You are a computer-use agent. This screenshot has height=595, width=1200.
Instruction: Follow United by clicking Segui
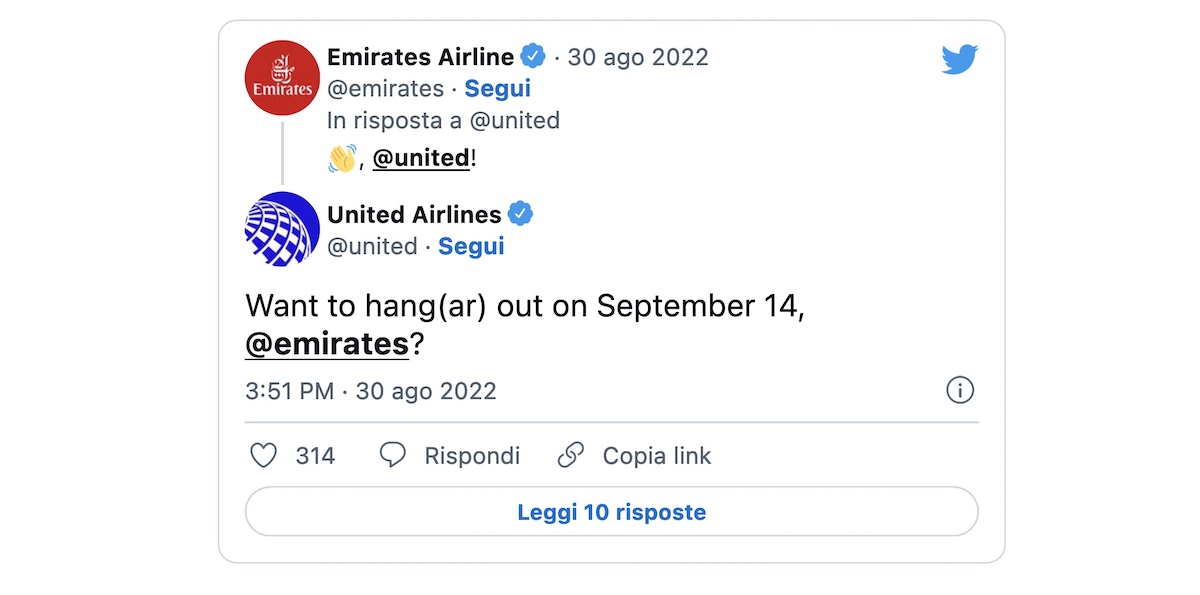tap(470, 246)
